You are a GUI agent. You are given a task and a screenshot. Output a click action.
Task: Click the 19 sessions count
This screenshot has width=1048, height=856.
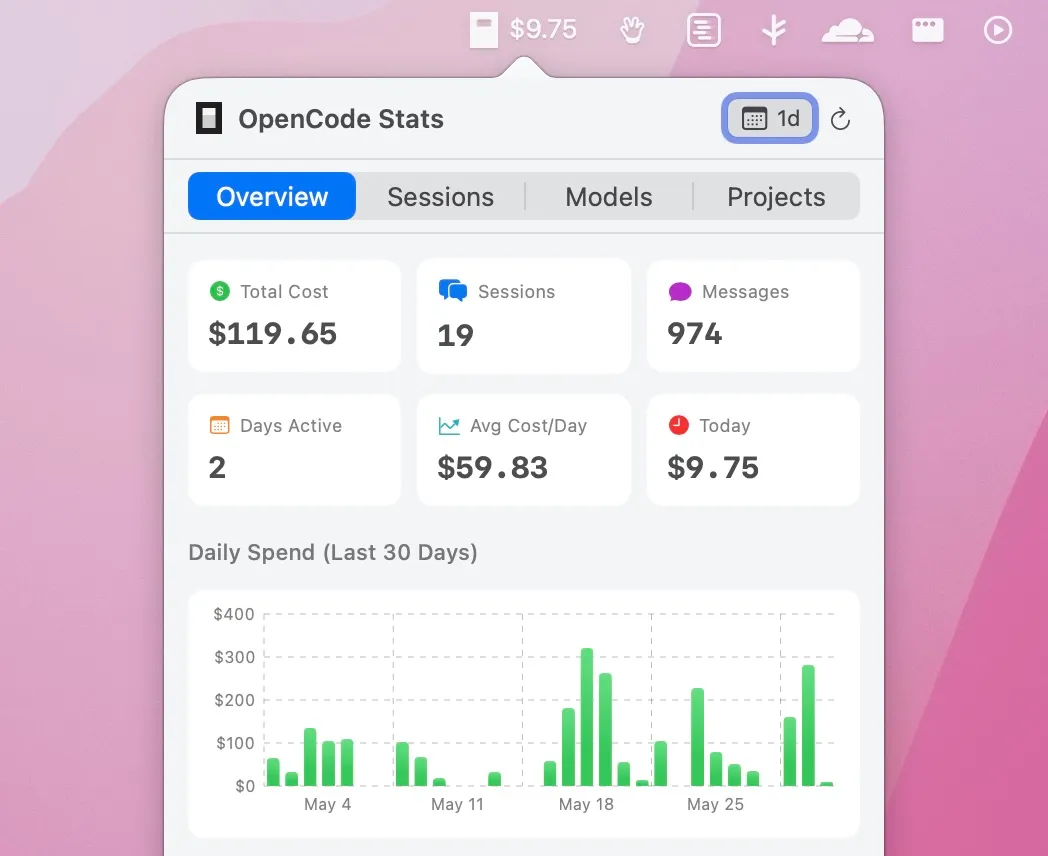[x=455, y=335]
